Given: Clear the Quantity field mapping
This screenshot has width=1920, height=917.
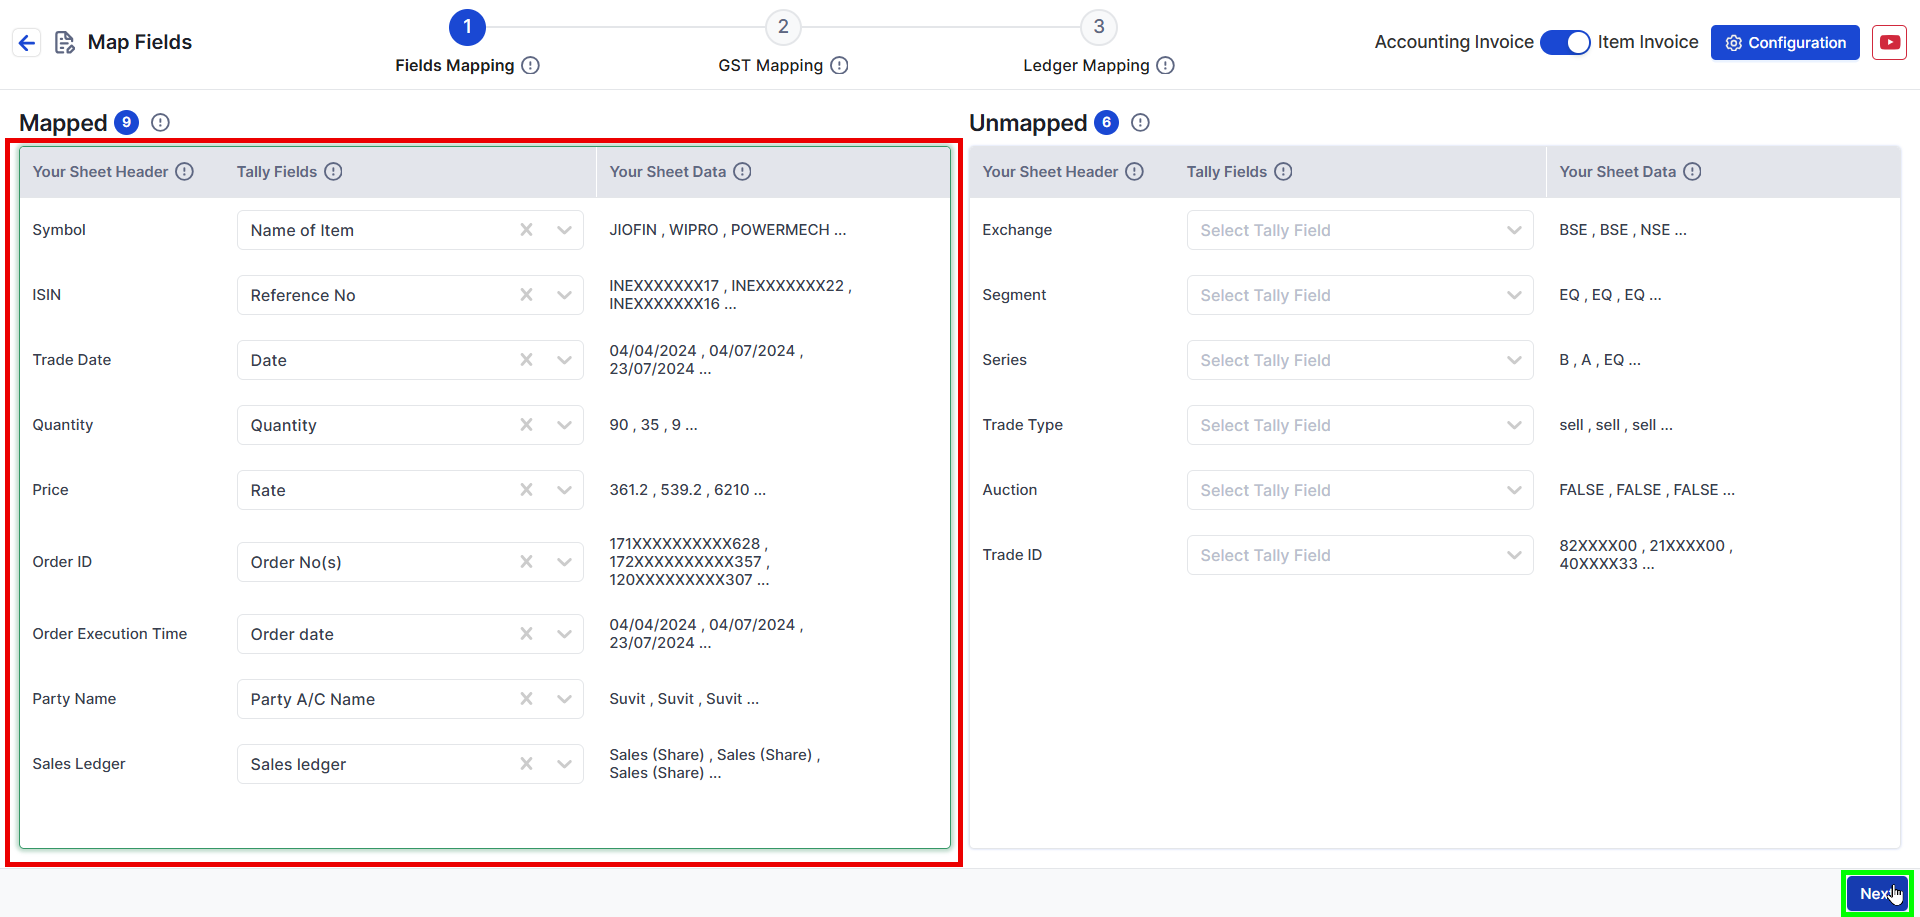Looking at the screenshot, I should [x=526, y=425].
